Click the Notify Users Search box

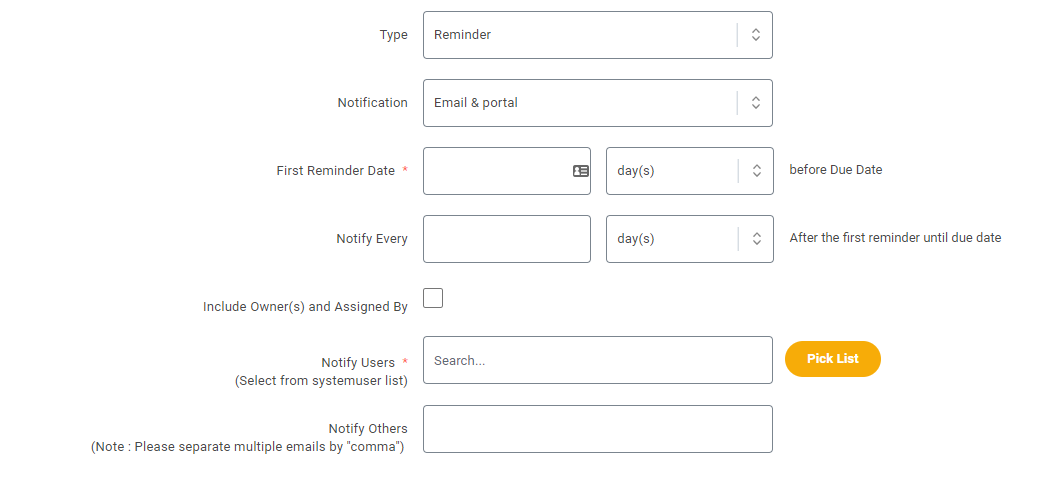click(x=598, y=360)
